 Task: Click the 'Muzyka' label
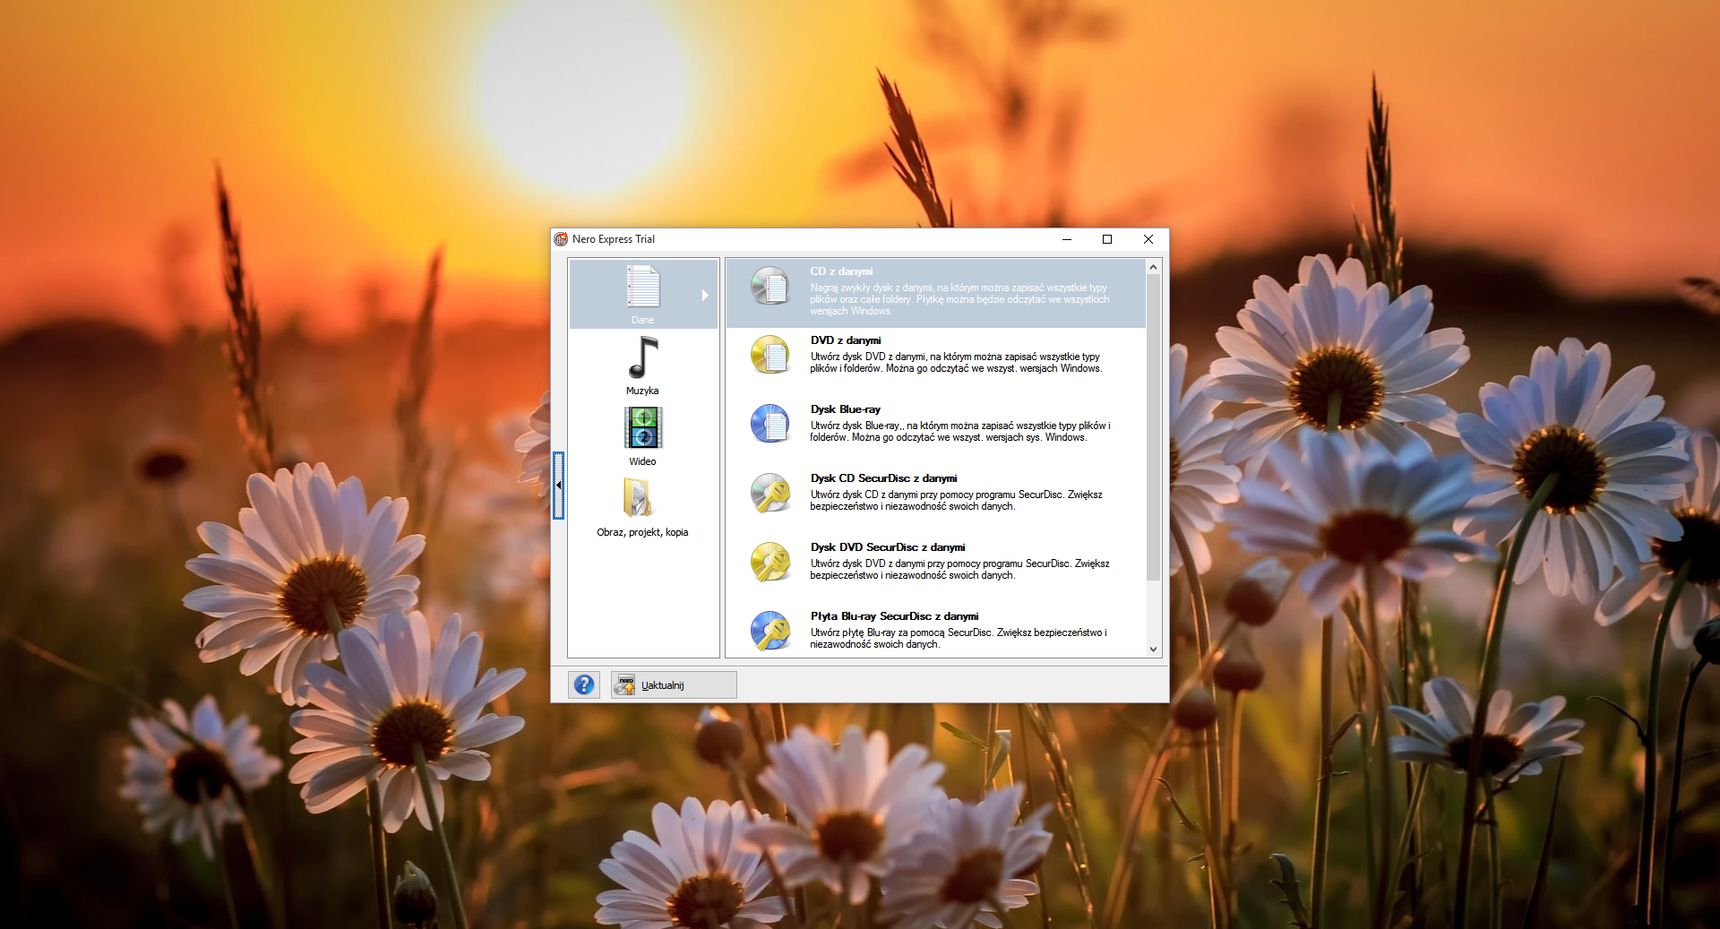click(x=642, y=391)
